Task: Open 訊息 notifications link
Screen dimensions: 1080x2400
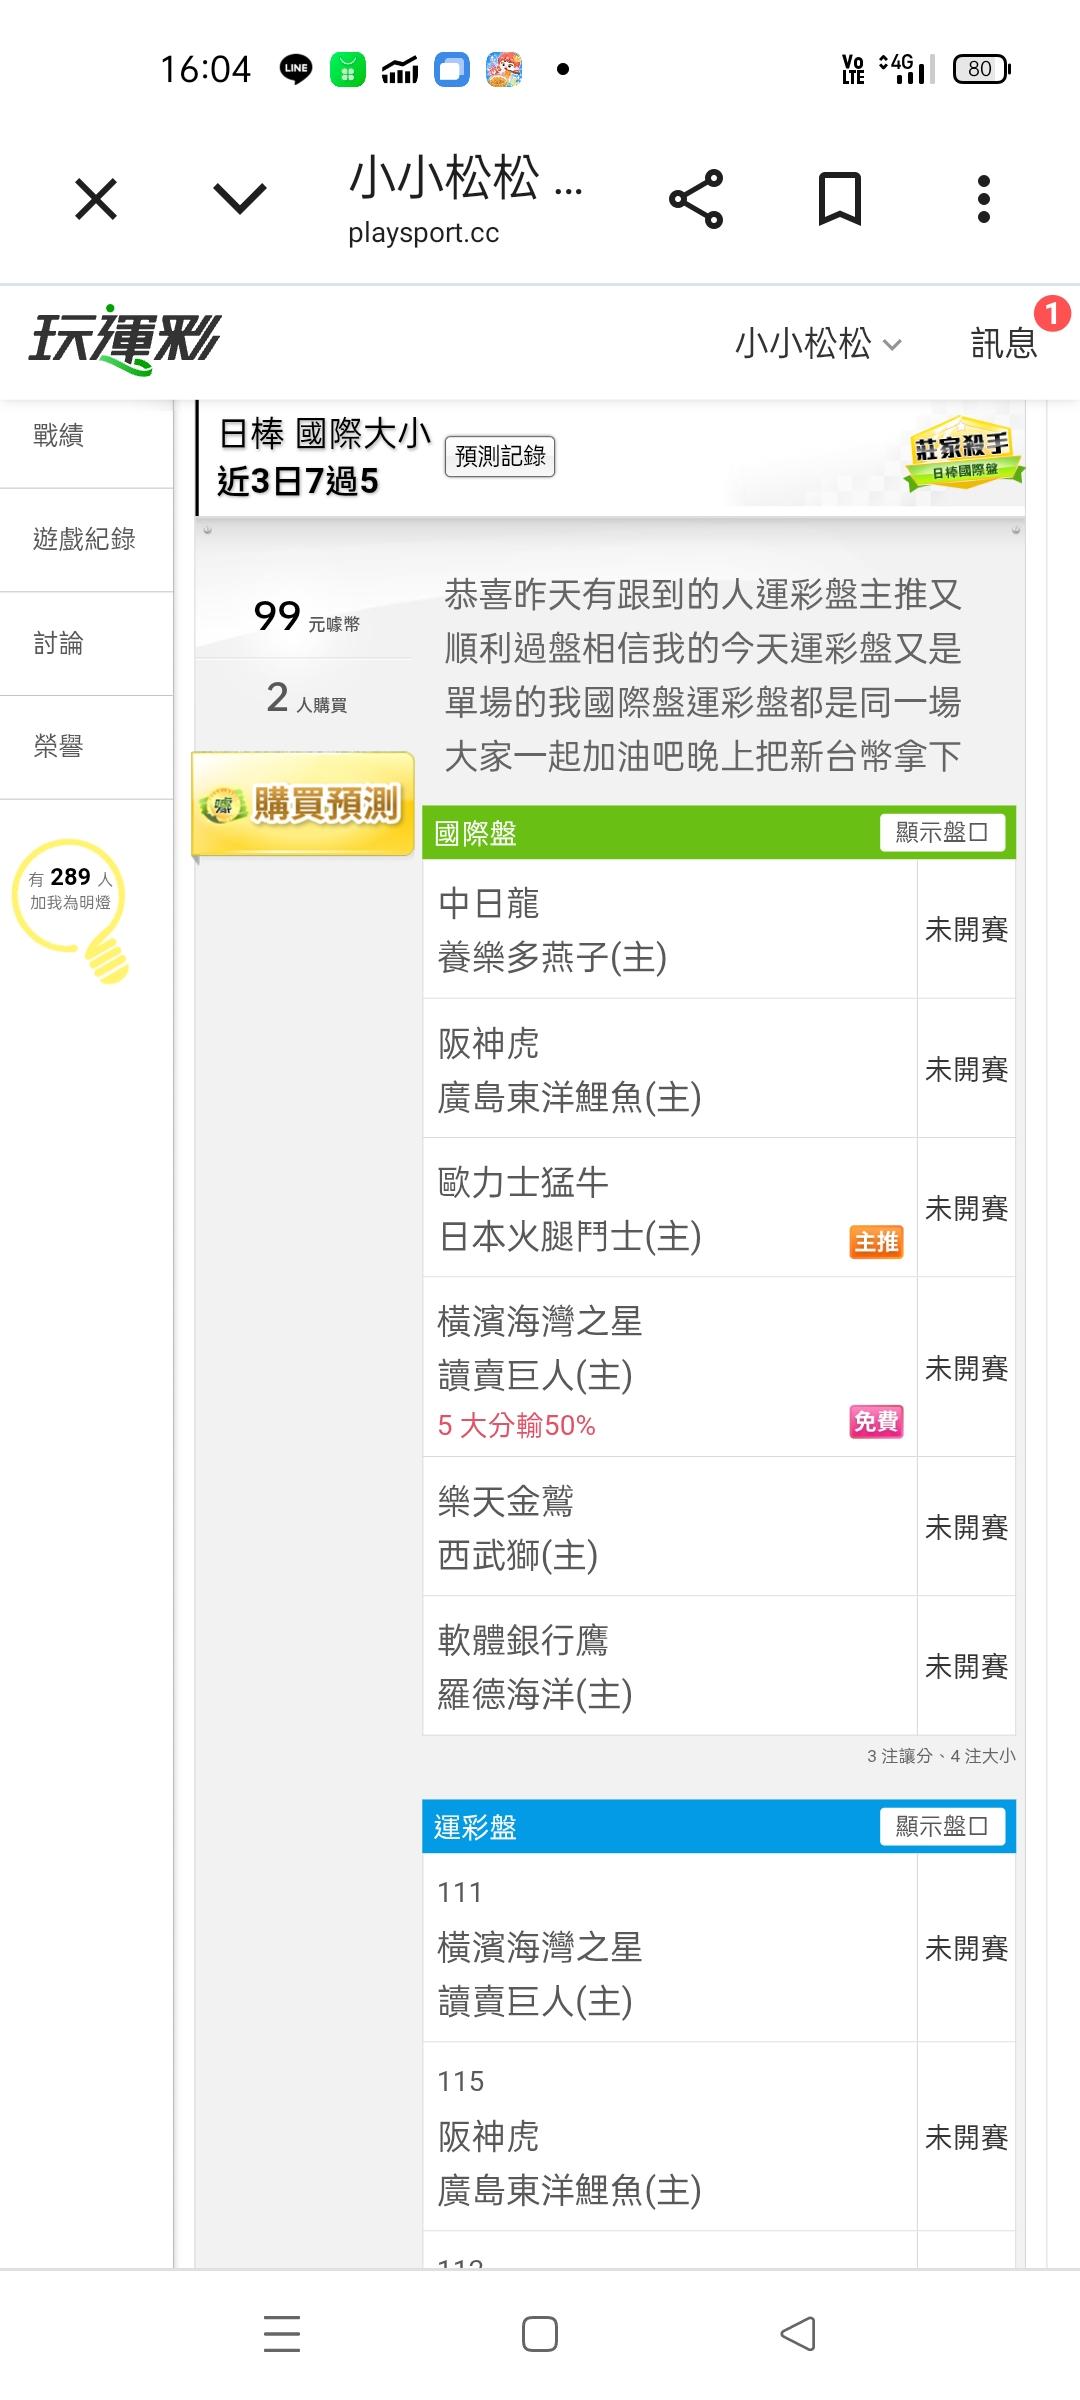Action: coord(1004,344)
